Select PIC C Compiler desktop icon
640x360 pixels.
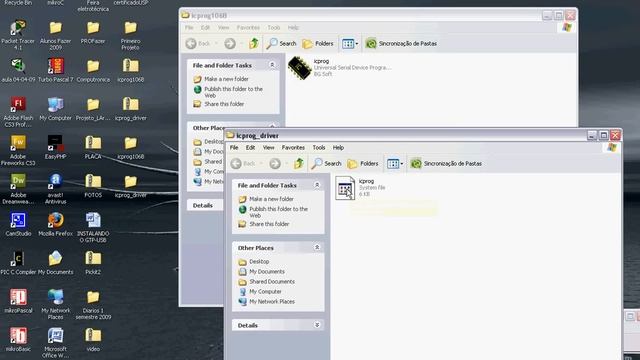click(18, 263)
